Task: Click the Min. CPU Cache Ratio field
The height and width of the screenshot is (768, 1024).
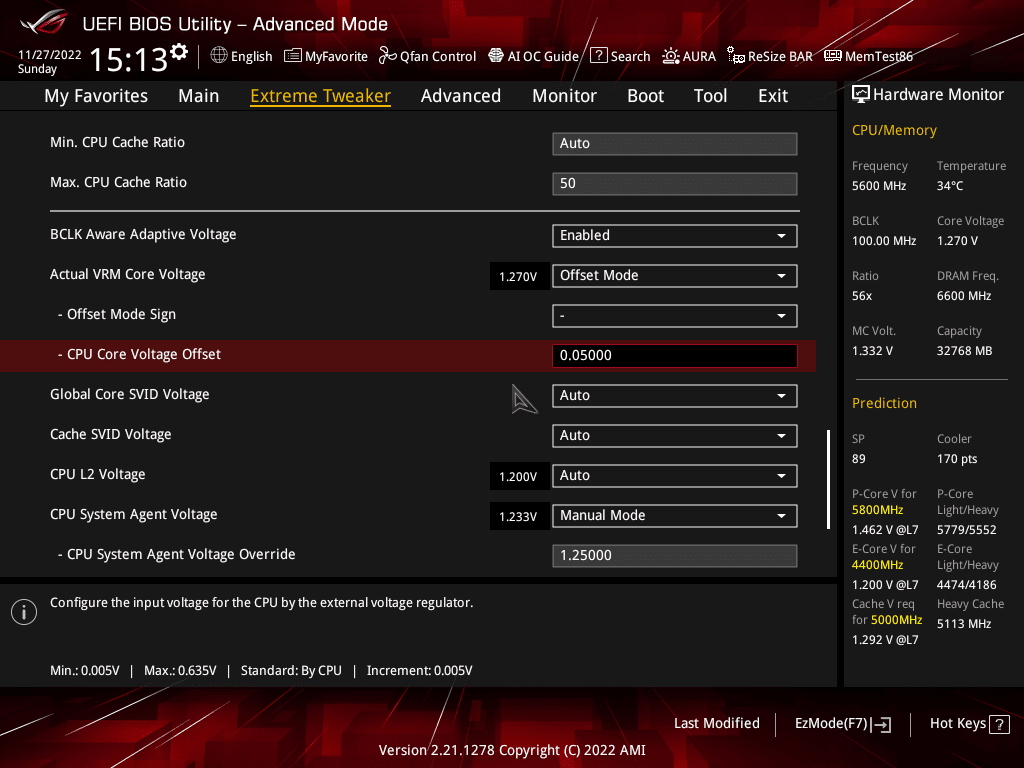Action: point(675,144)
